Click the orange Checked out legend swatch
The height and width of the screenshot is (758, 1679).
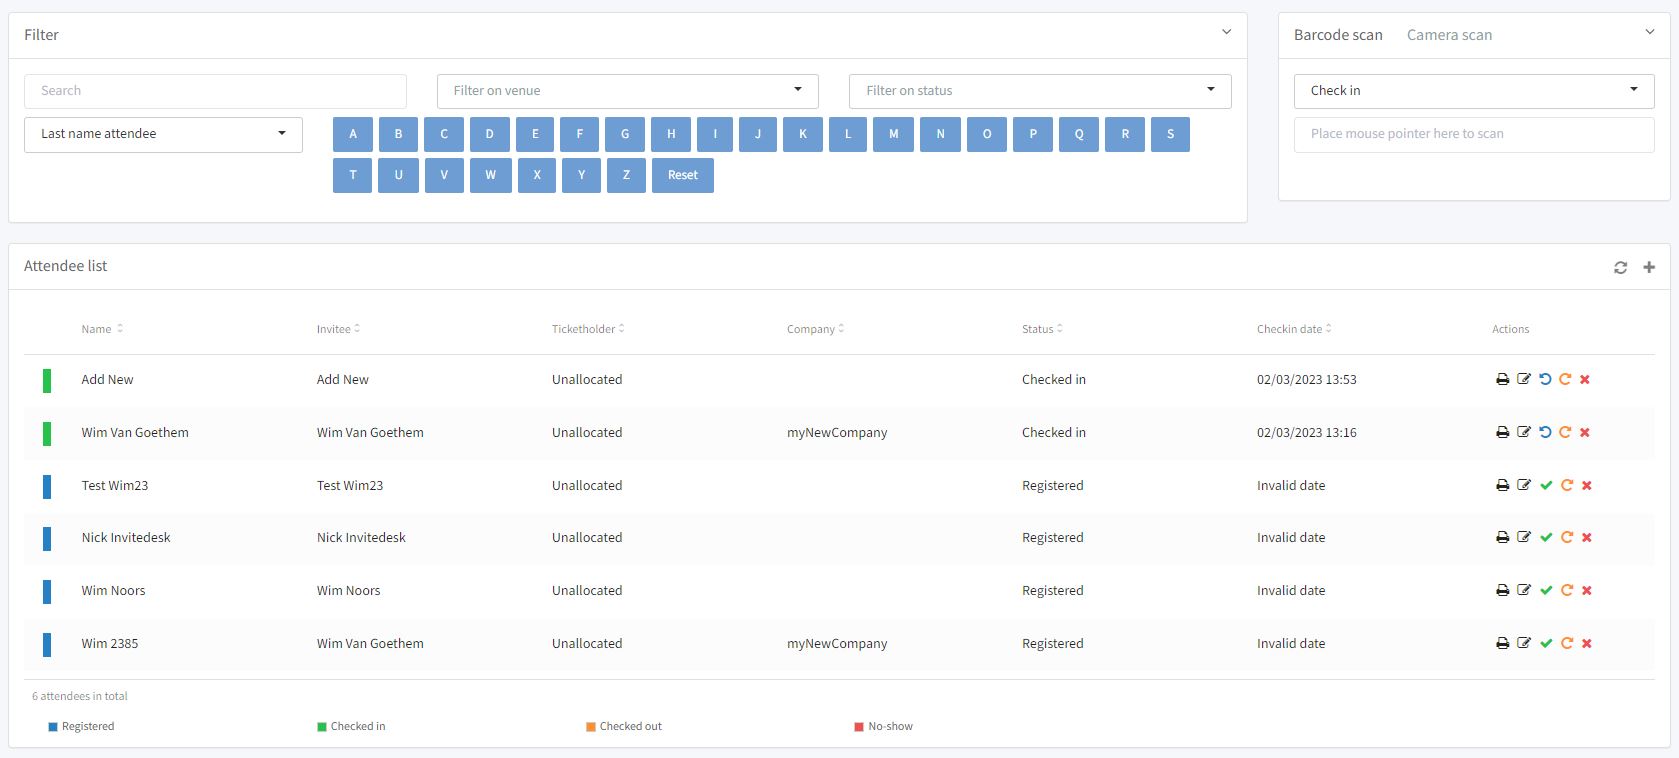tap(591, 727)
